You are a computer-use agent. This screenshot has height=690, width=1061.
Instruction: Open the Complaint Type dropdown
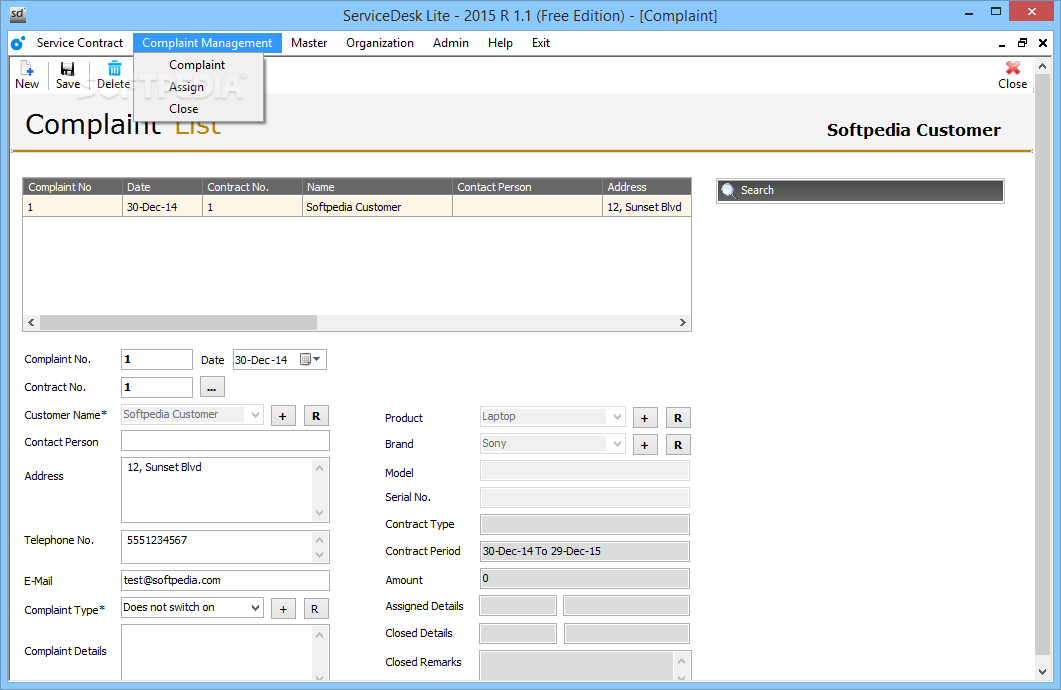point(255,607)
